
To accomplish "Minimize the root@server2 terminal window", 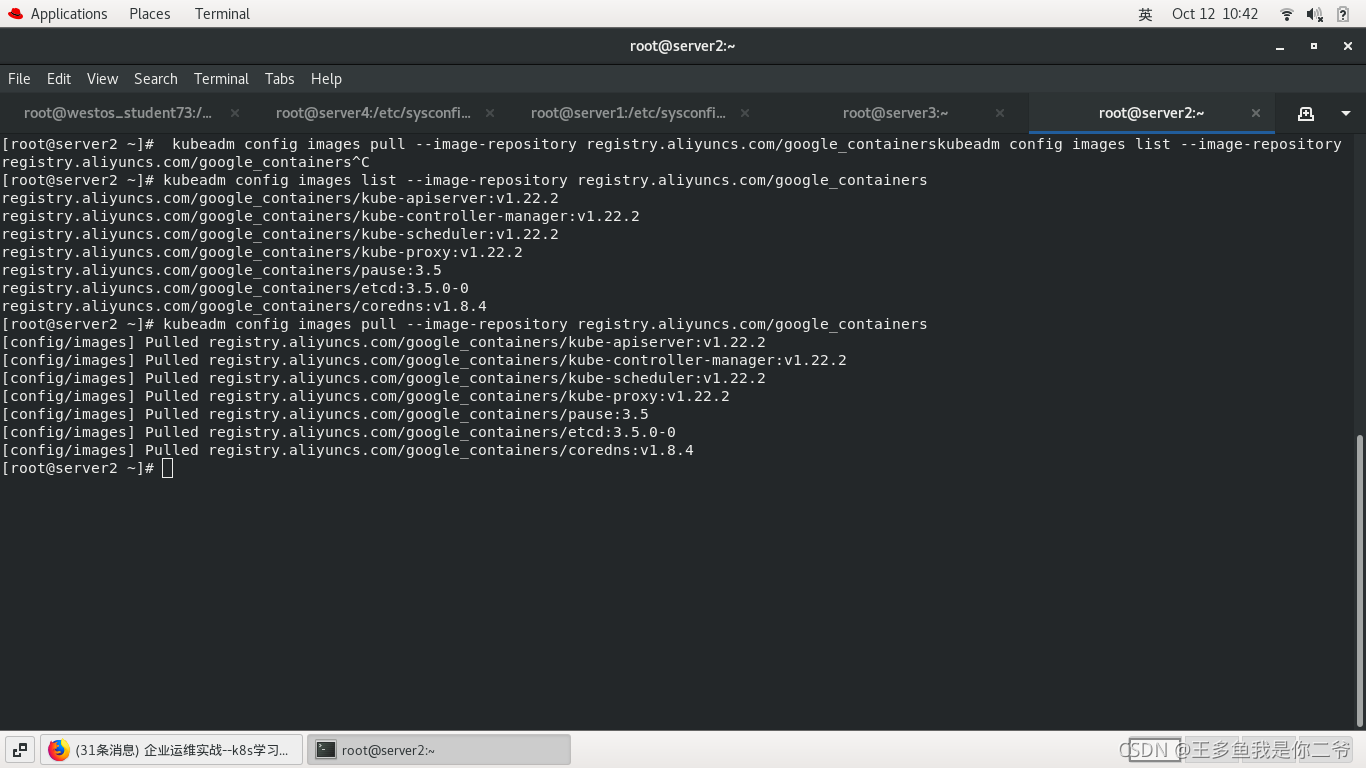I will 1280,46.
